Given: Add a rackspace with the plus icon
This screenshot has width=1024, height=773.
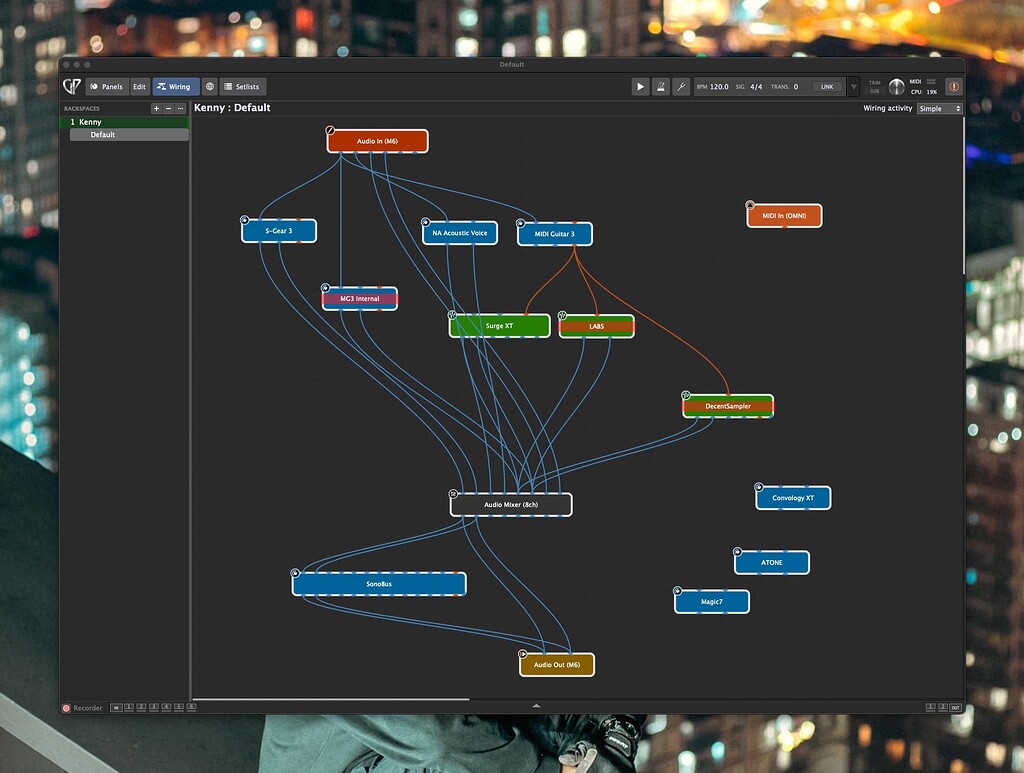Looking at the screenshot, I should (x=156, y=108).
